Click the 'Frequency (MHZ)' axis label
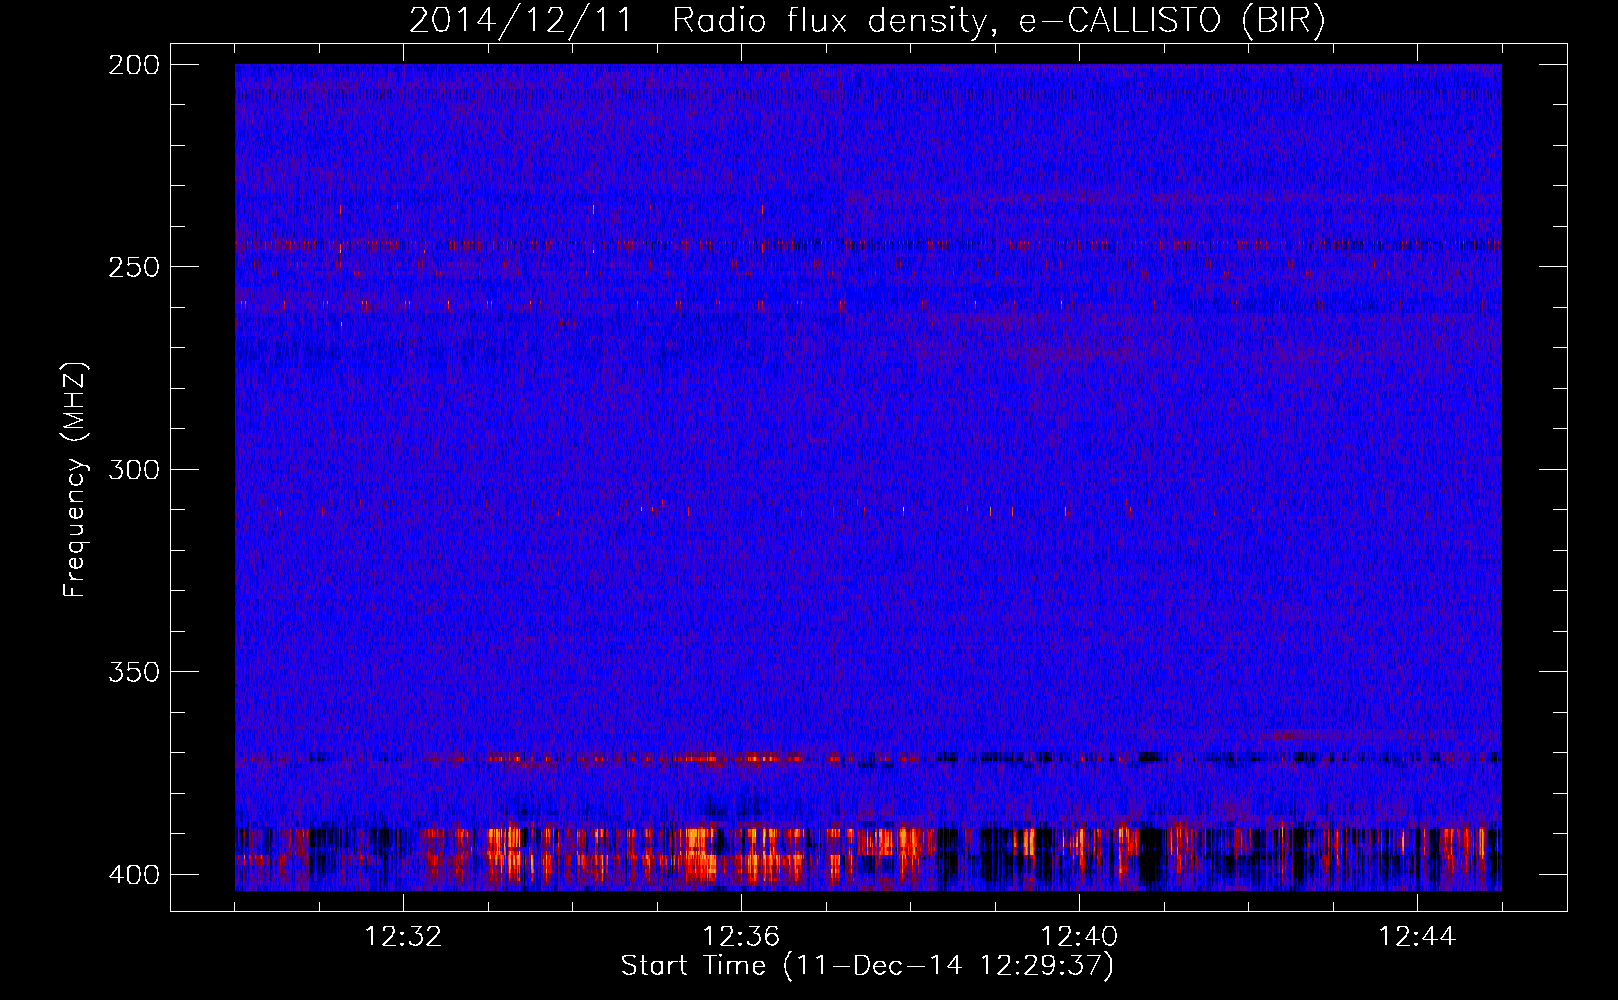1618x1000 pixels. 75,479
